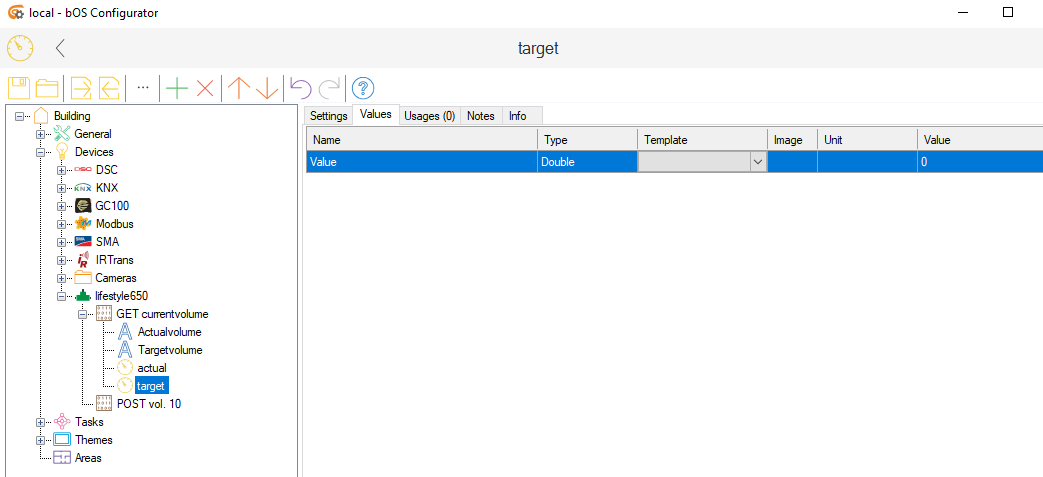Move item down with orange down arrow
Screen dimensions: 1043x477
click(267, 88)
